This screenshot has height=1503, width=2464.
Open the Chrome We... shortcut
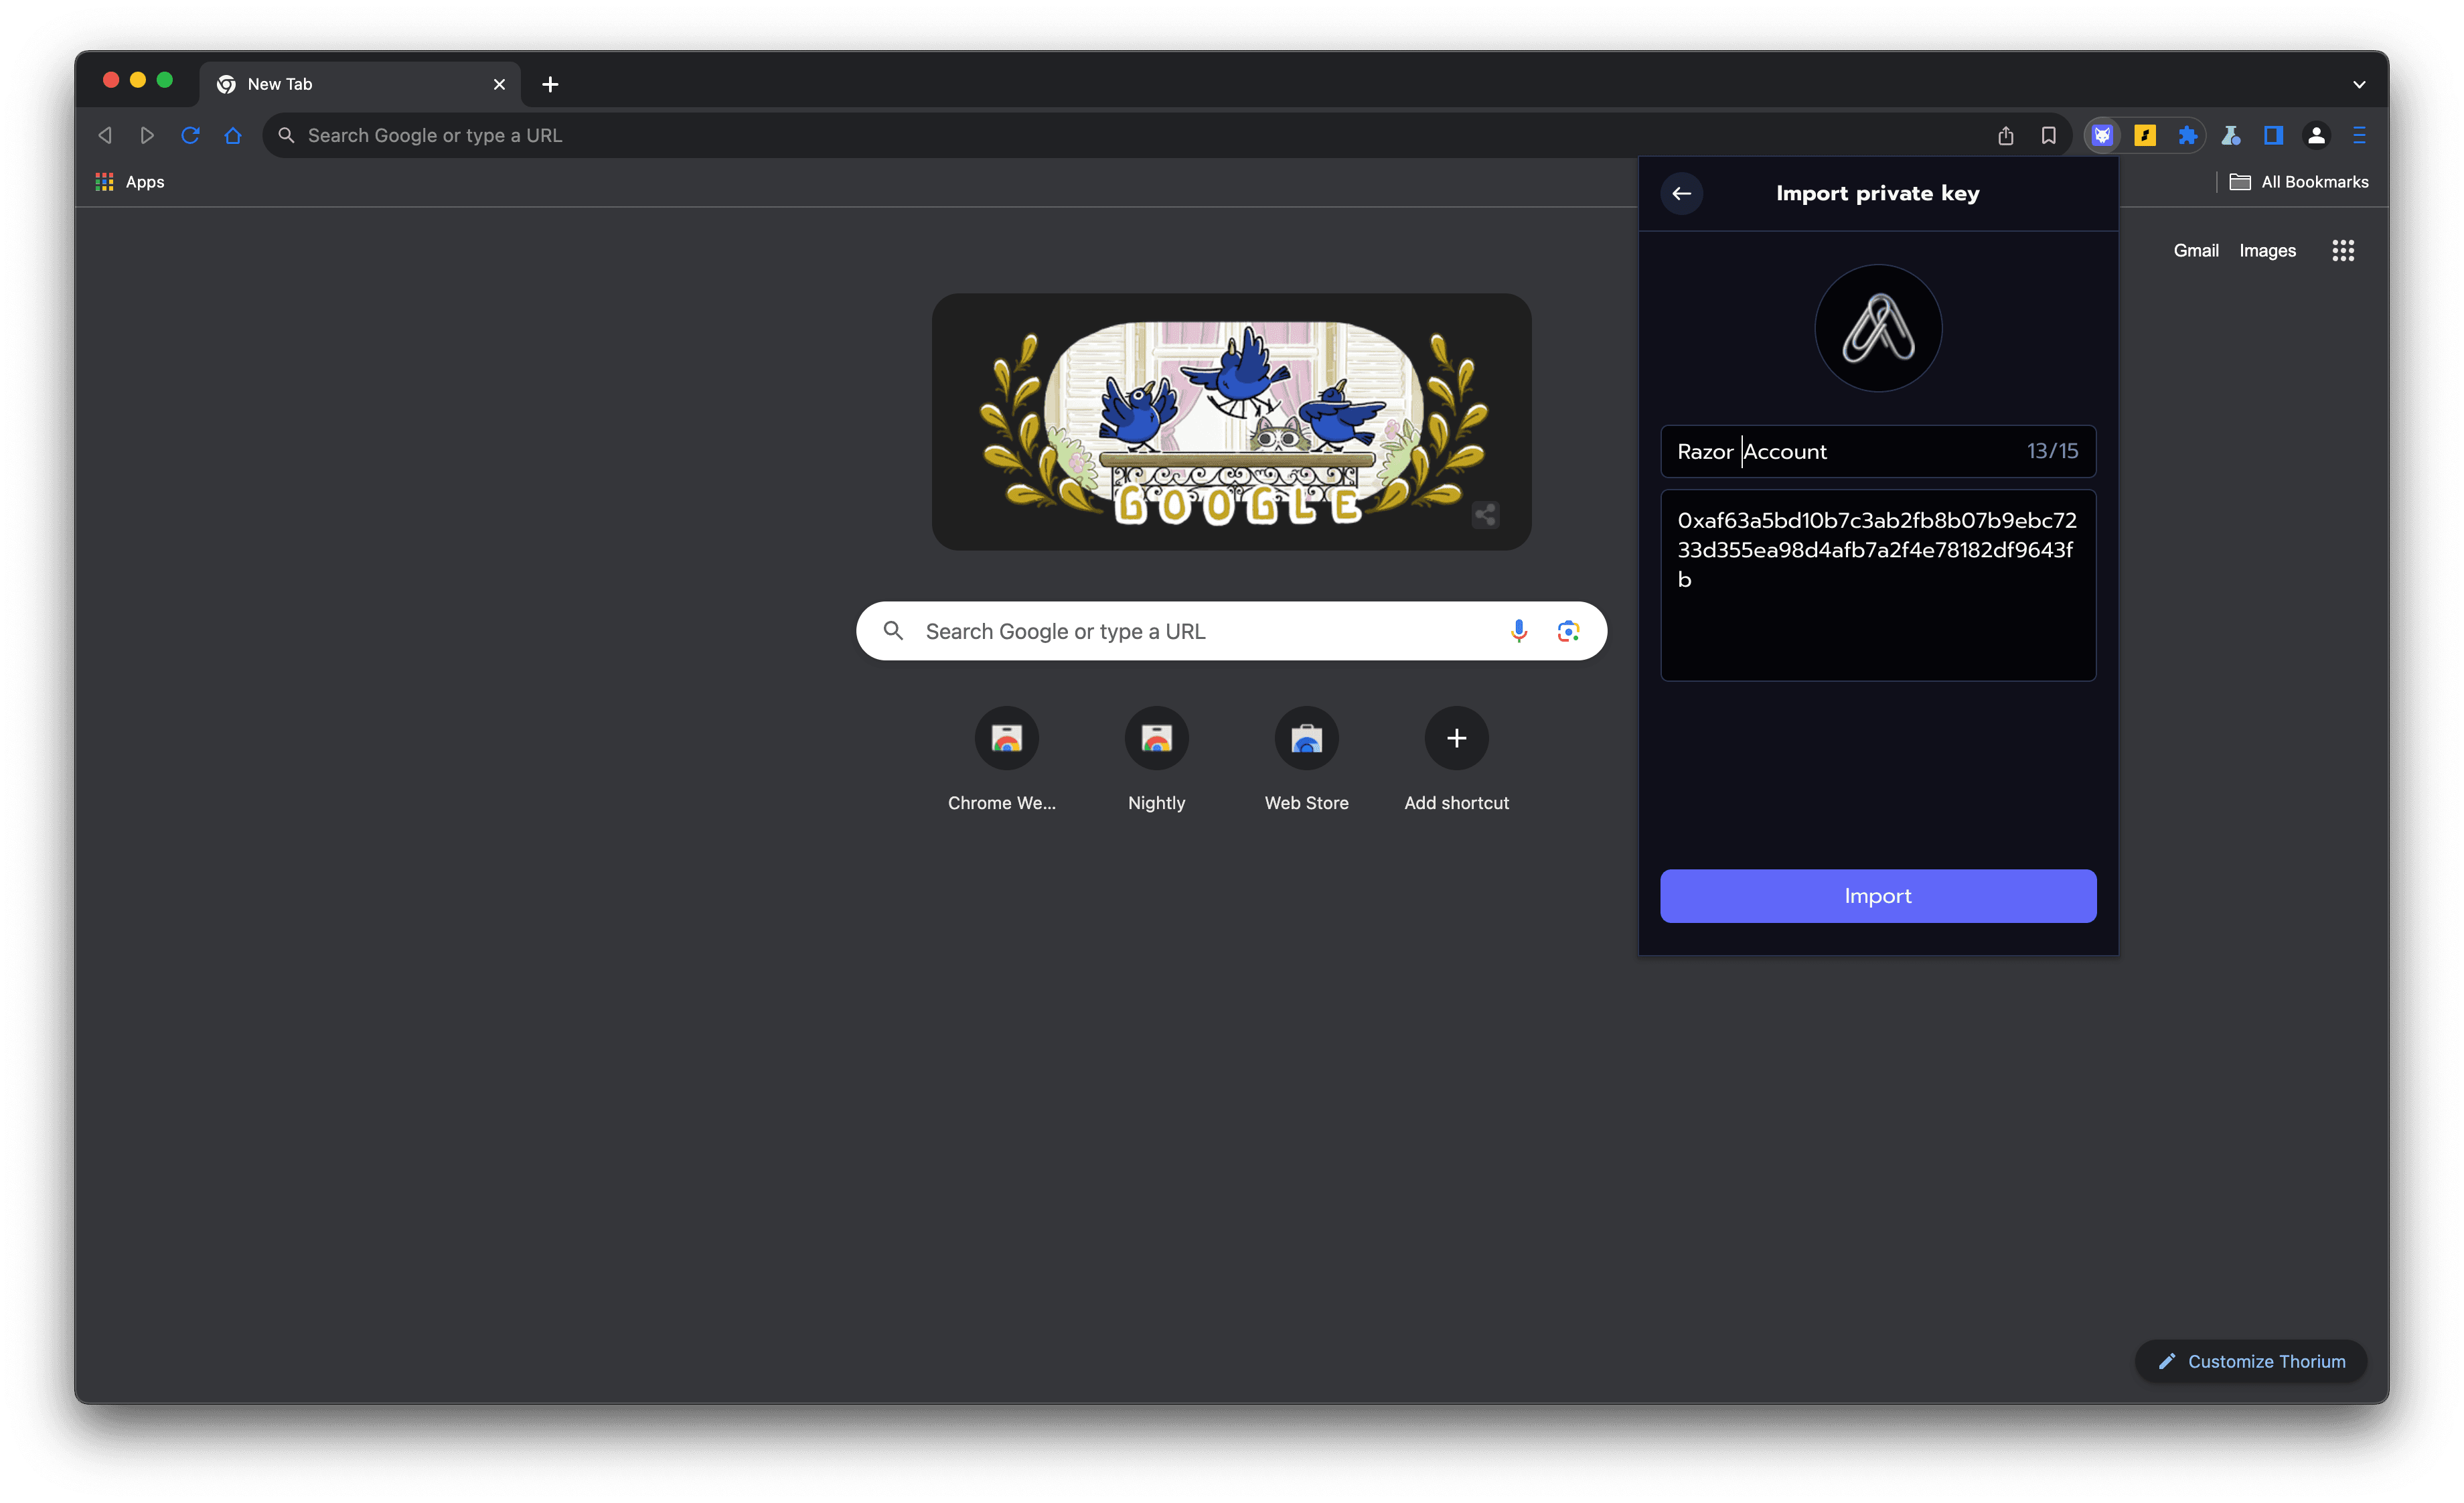(1006, 759)
